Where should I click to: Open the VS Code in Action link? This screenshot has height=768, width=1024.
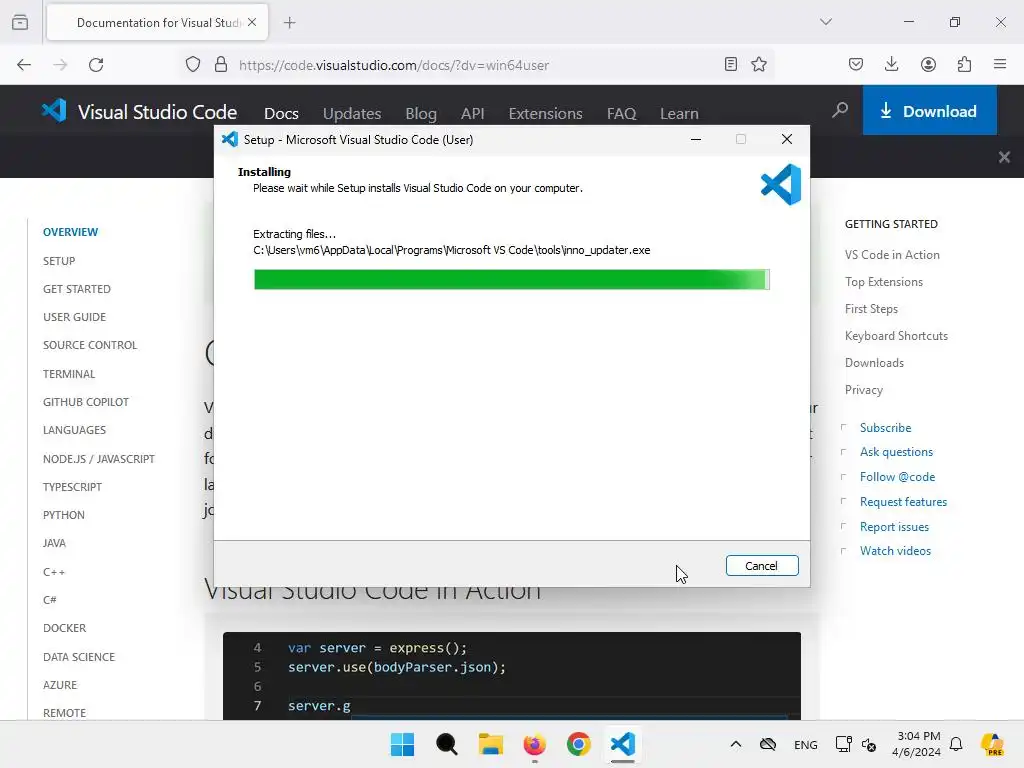[892, 255]
